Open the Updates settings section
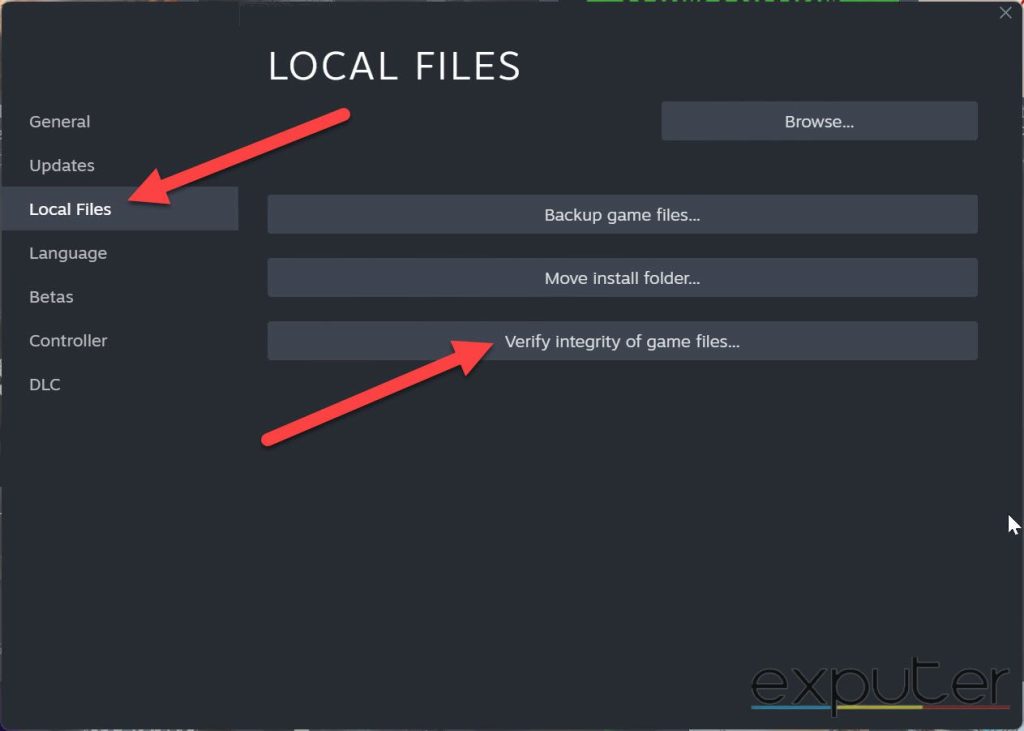The width and height of the screenshot is (1024, 731). coord(62,165)
